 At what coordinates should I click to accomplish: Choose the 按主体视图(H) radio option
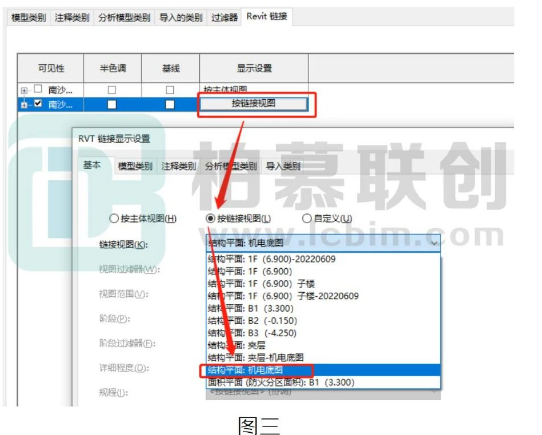143,219
